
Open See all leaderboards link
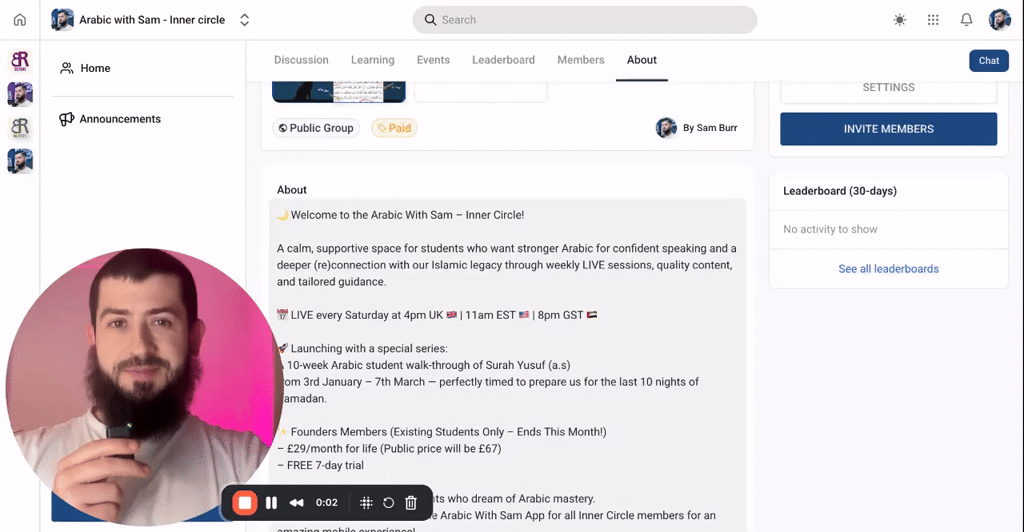click(888, 269)
